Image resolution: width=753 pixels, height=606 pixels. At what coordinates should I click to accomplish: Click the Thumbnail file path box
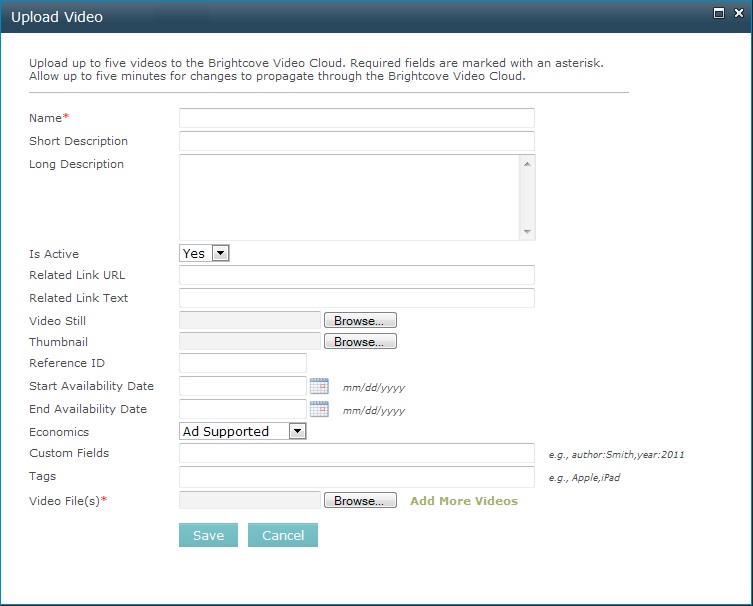click(250, 341)
